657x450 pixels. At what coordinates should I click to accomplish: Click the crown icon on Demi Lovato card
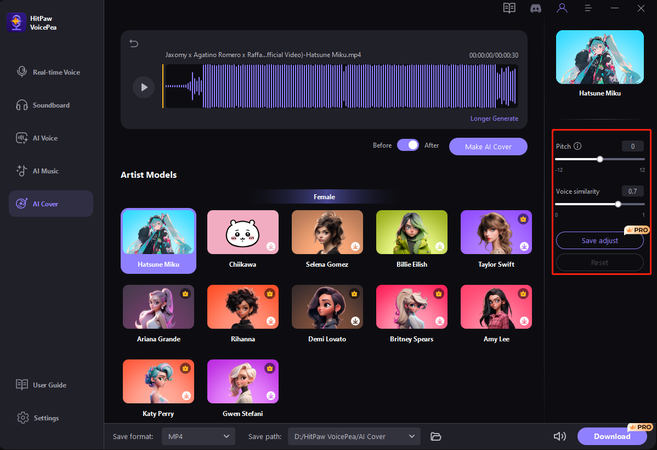point(354,294)
